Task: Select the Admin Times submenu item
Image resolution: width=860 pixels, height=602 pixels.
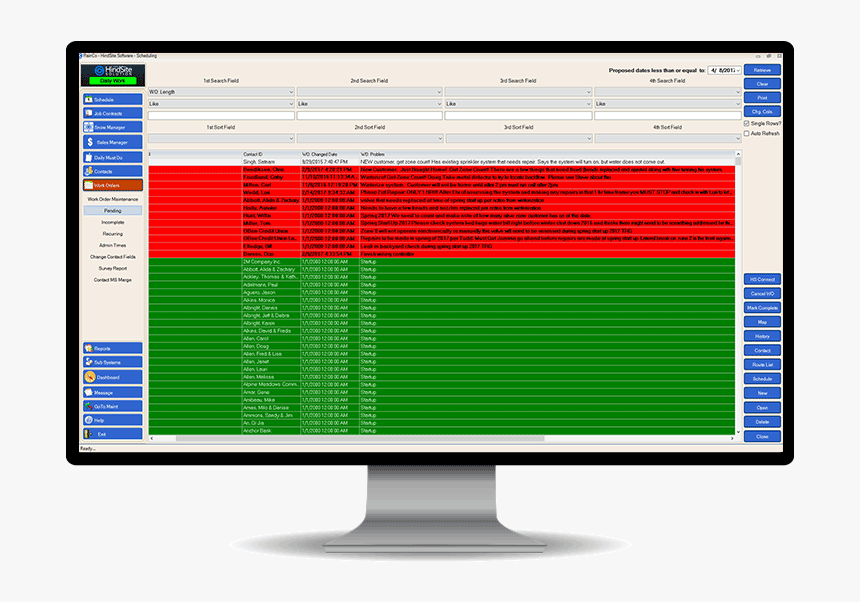Action: 113,245
